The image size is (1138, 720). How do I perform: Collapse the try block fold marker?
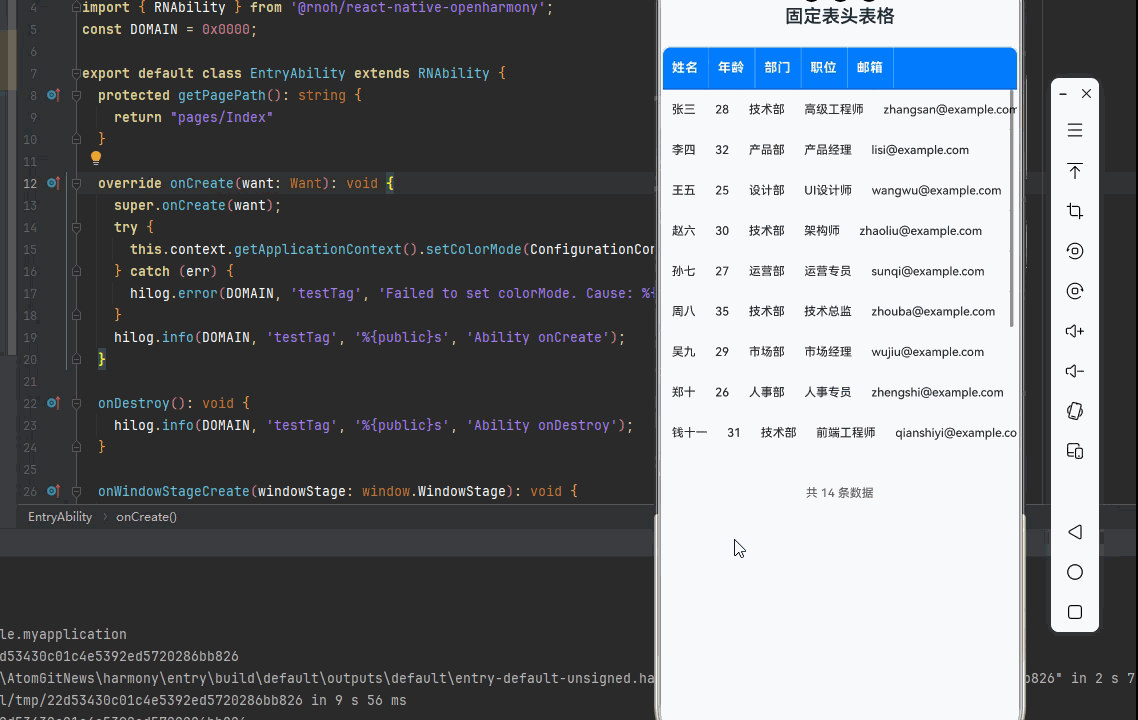point(76,227)
